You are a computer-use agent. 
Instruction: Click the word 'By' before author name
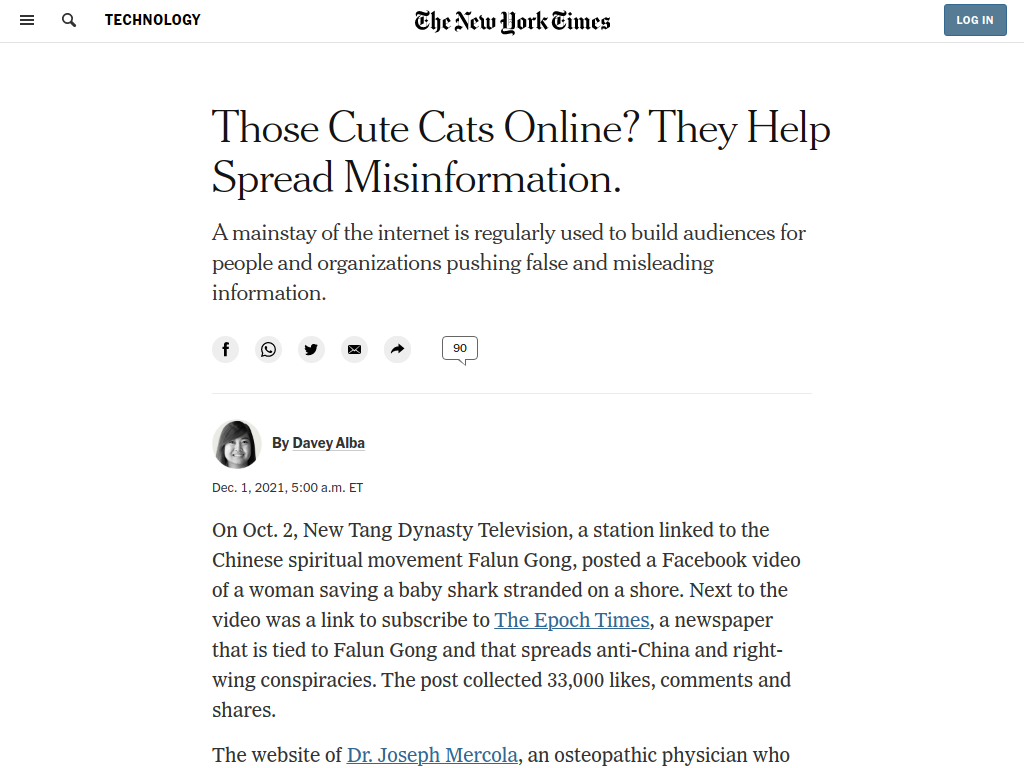point(280,443)
